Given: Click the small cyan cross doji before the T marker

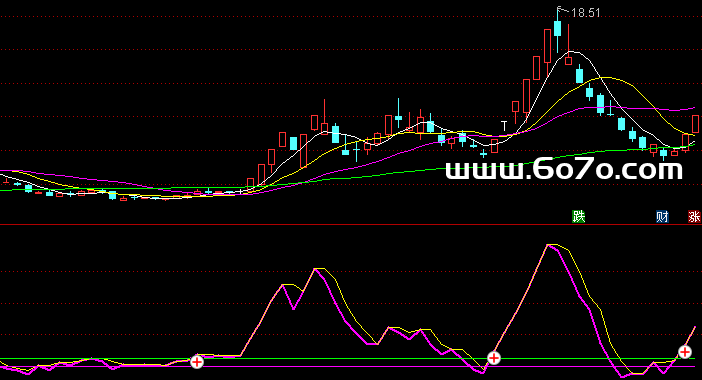Looking at the screenshot, I should (484, 154).
